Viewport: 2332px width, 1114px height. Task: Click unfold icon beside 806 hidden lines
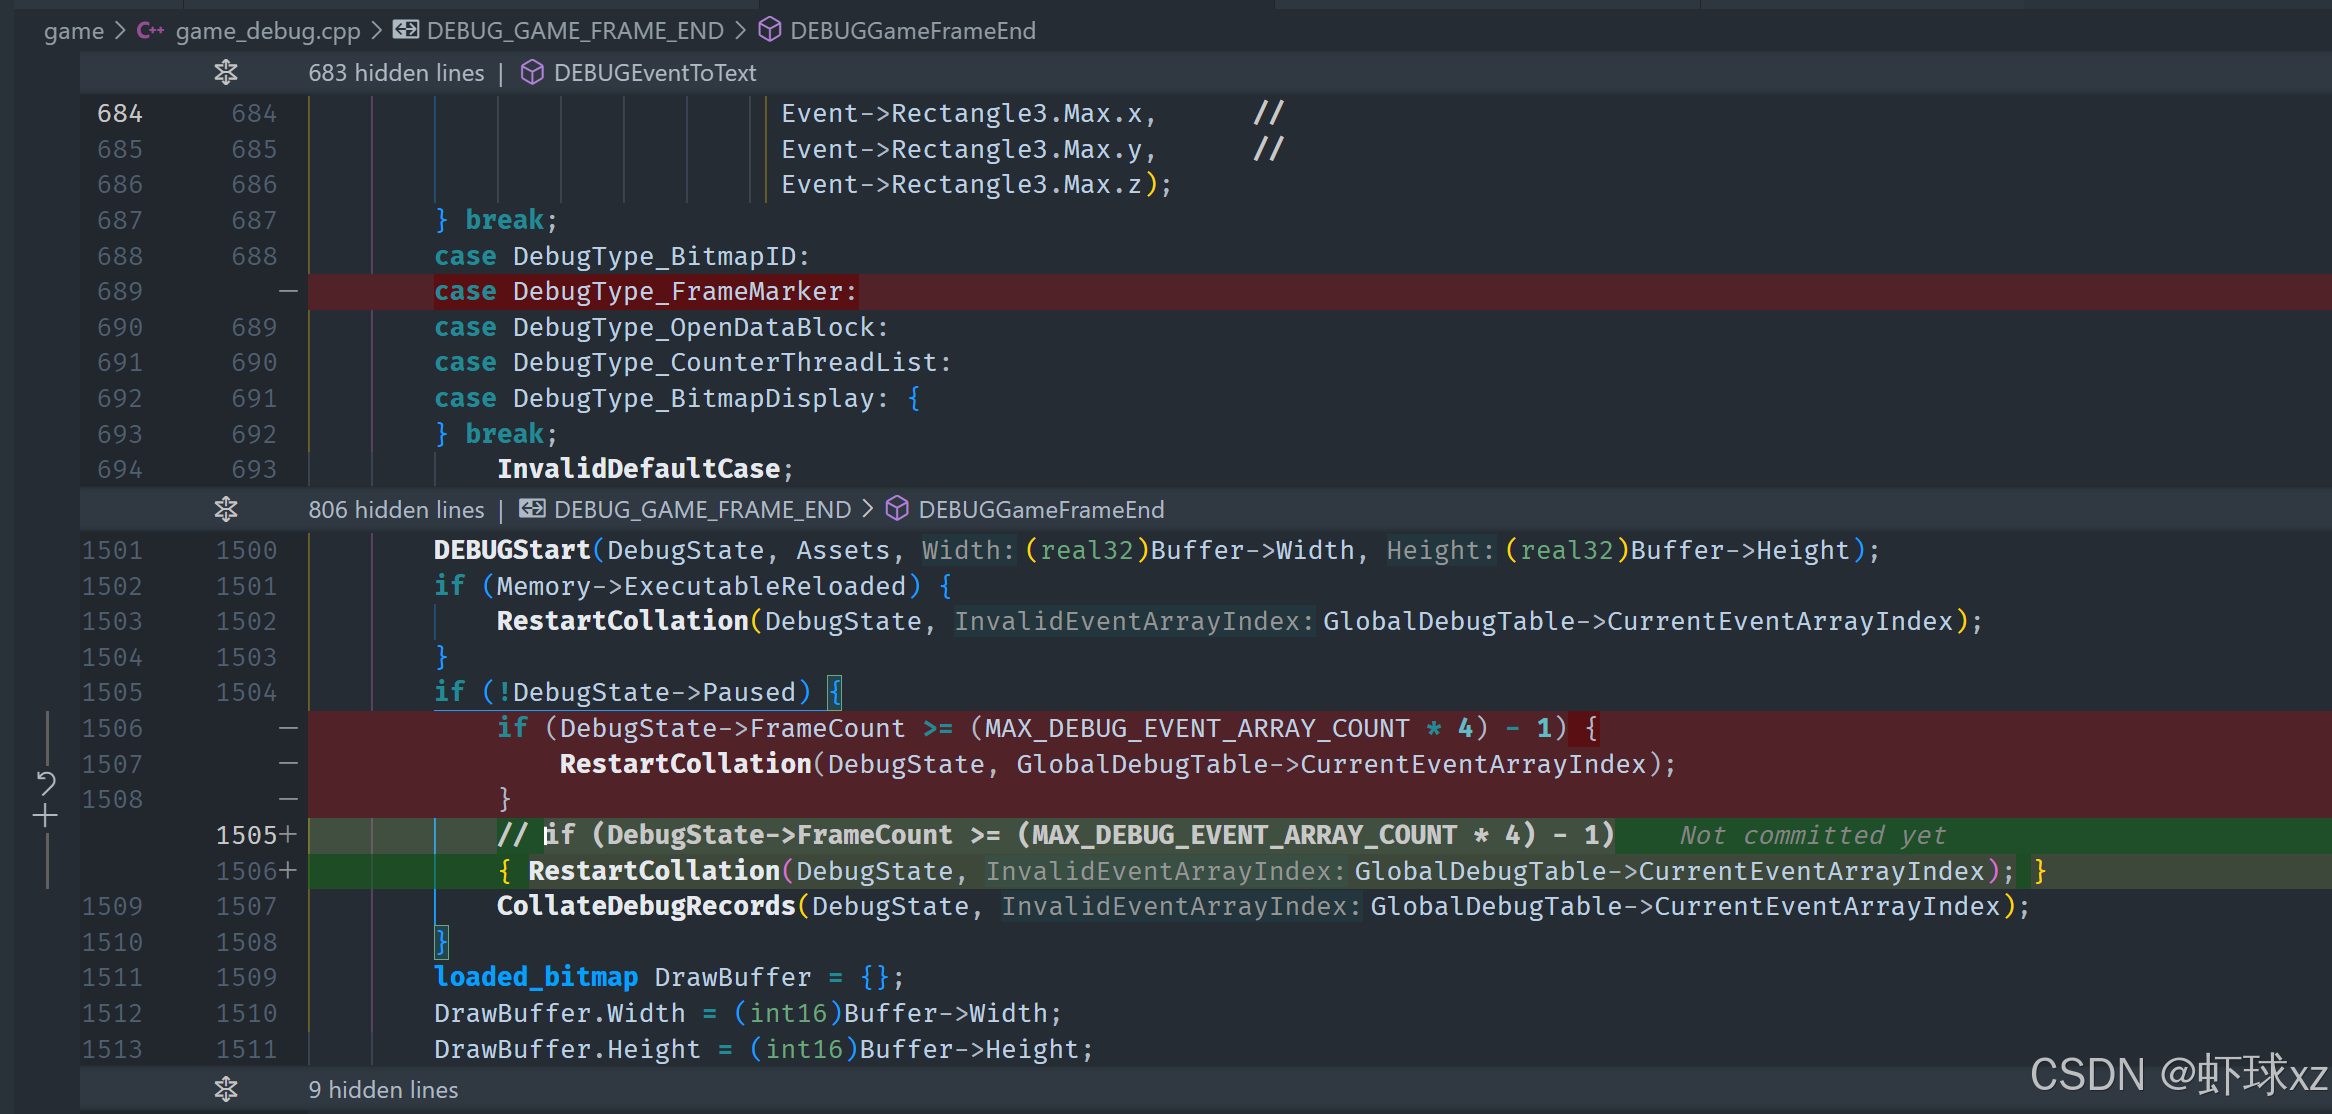tap(226, 509)
